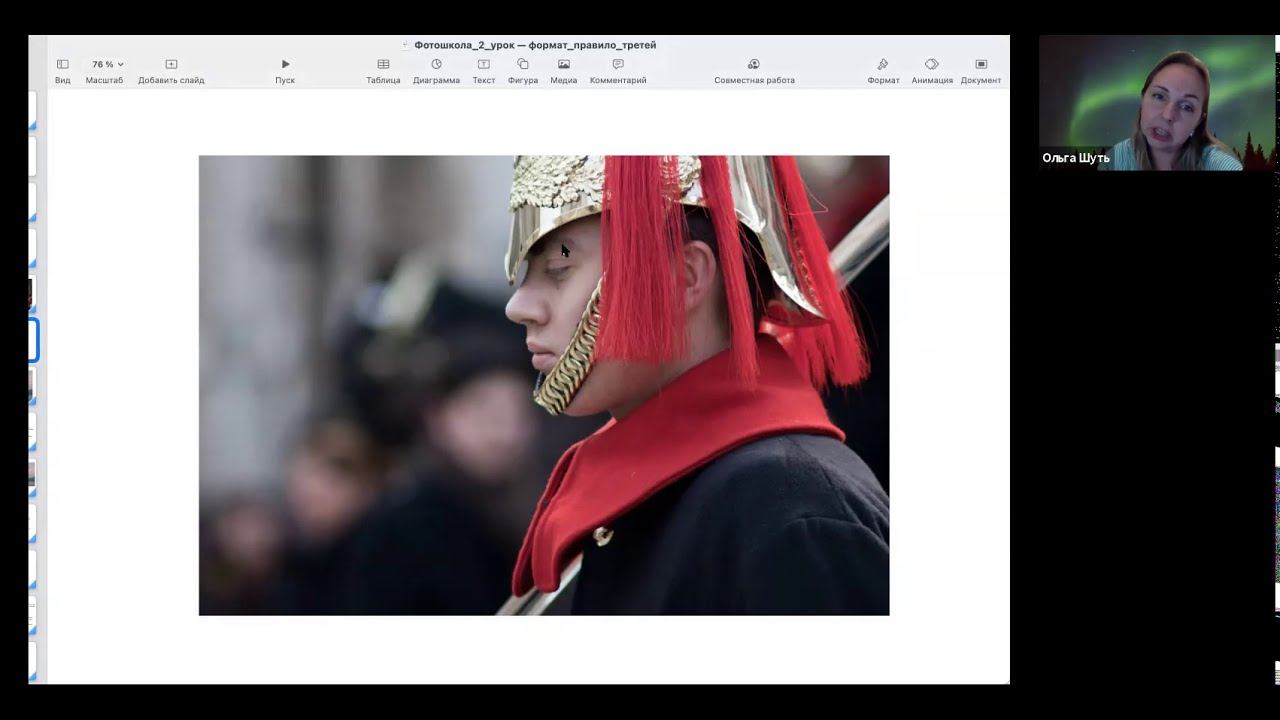Open Совместная работа collaboration options

pyautogui.click(x=754, y=70)
